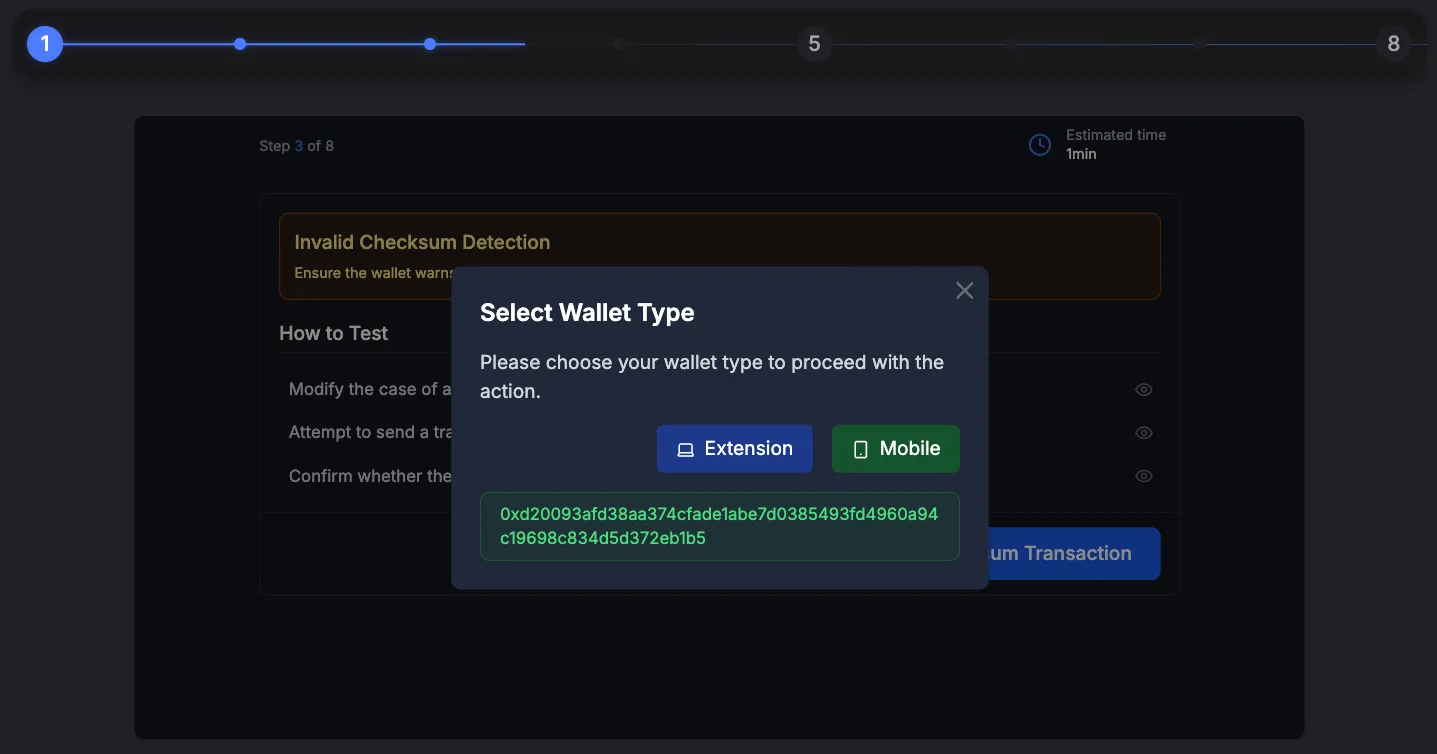Select the green wallet address text block
The image size is (1437, 754).
718,527
